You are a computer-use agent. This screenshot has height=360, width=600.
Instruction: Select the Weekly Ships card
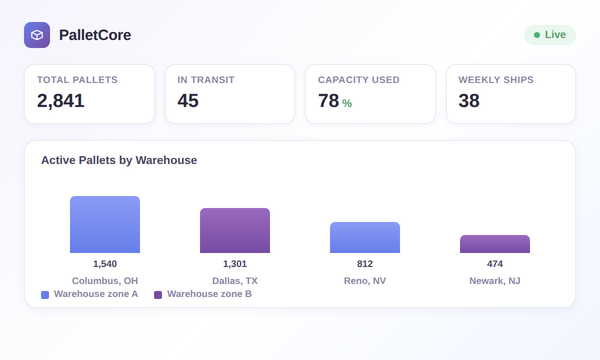[x=511, y=94]
